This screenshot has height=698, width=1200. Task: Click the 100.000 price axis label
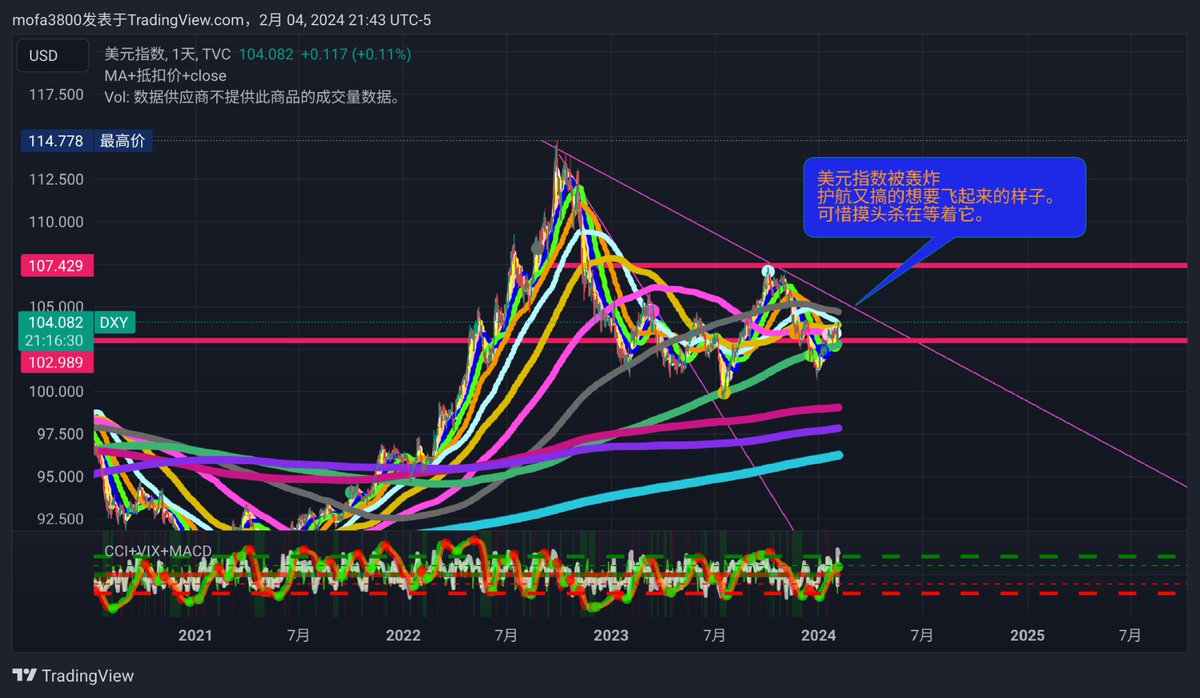coord(57,391)
